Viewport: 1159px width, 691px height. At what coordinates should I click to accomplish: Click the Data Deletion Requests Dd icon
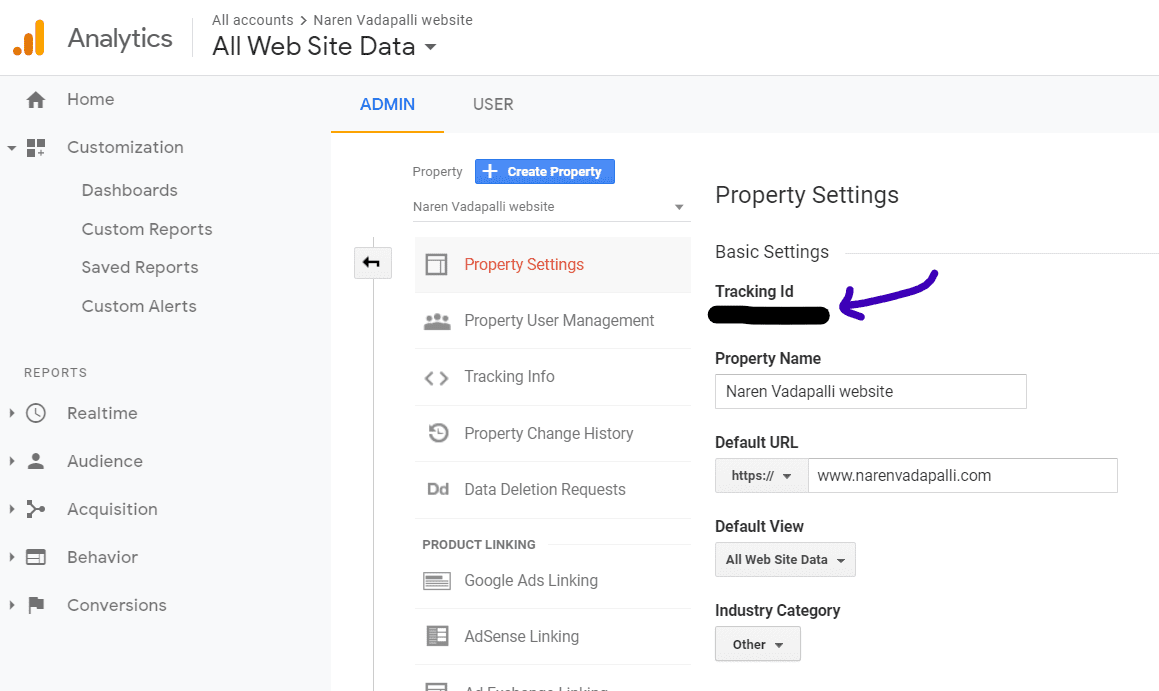pyautogui.click(x=438, y=489)
